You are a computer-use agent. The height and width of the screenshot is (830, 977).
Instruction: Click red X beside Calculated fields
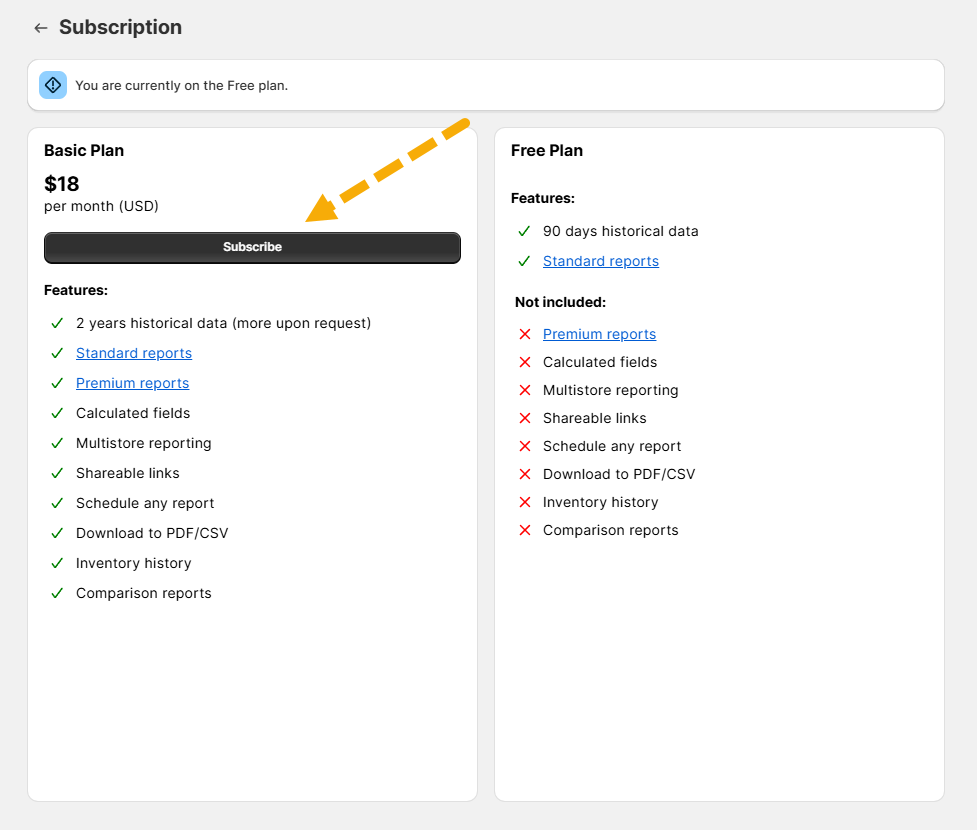(524, 362)
